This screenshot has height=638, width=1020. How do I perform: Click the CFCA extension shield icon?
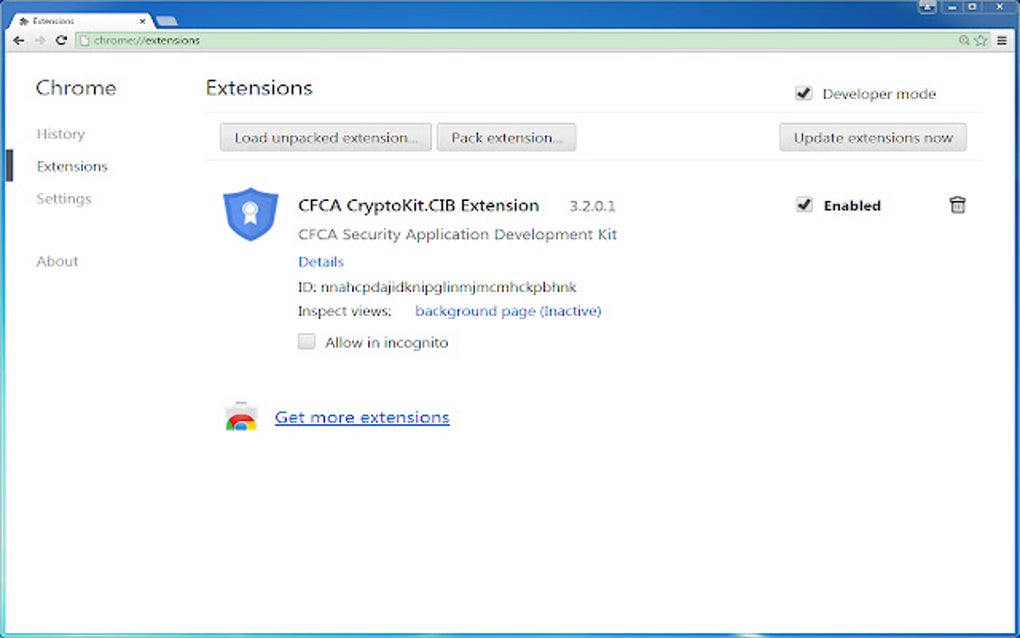pyautogui.click(x=250, y=212)
